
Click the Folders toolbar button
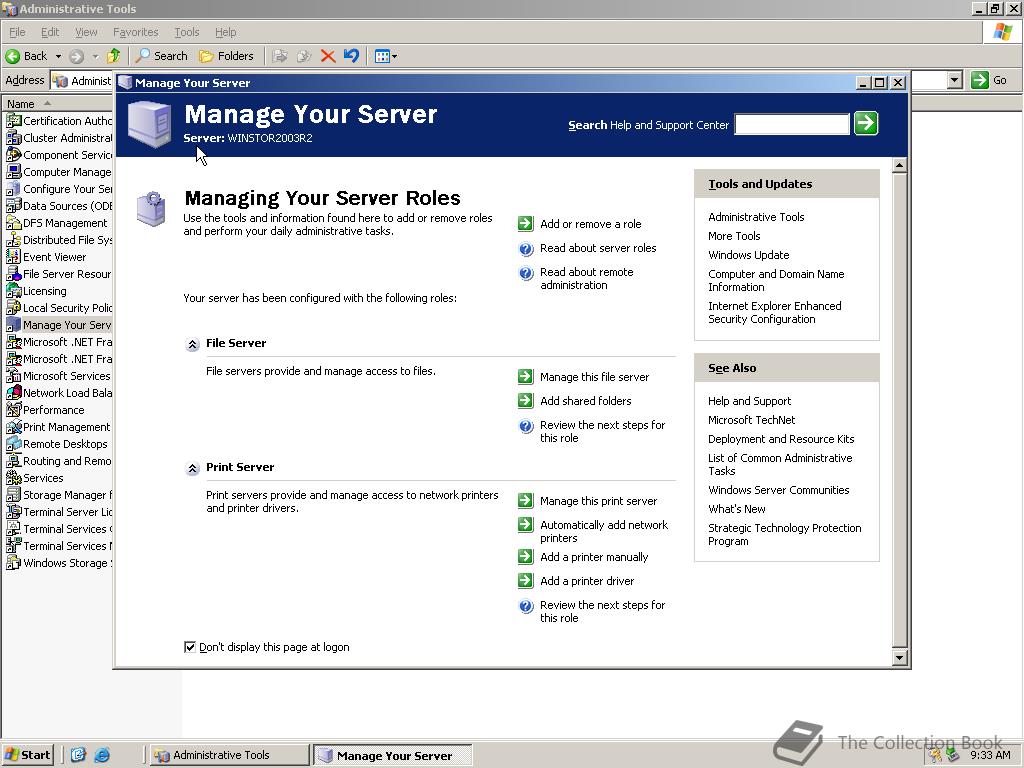point(227,56)
